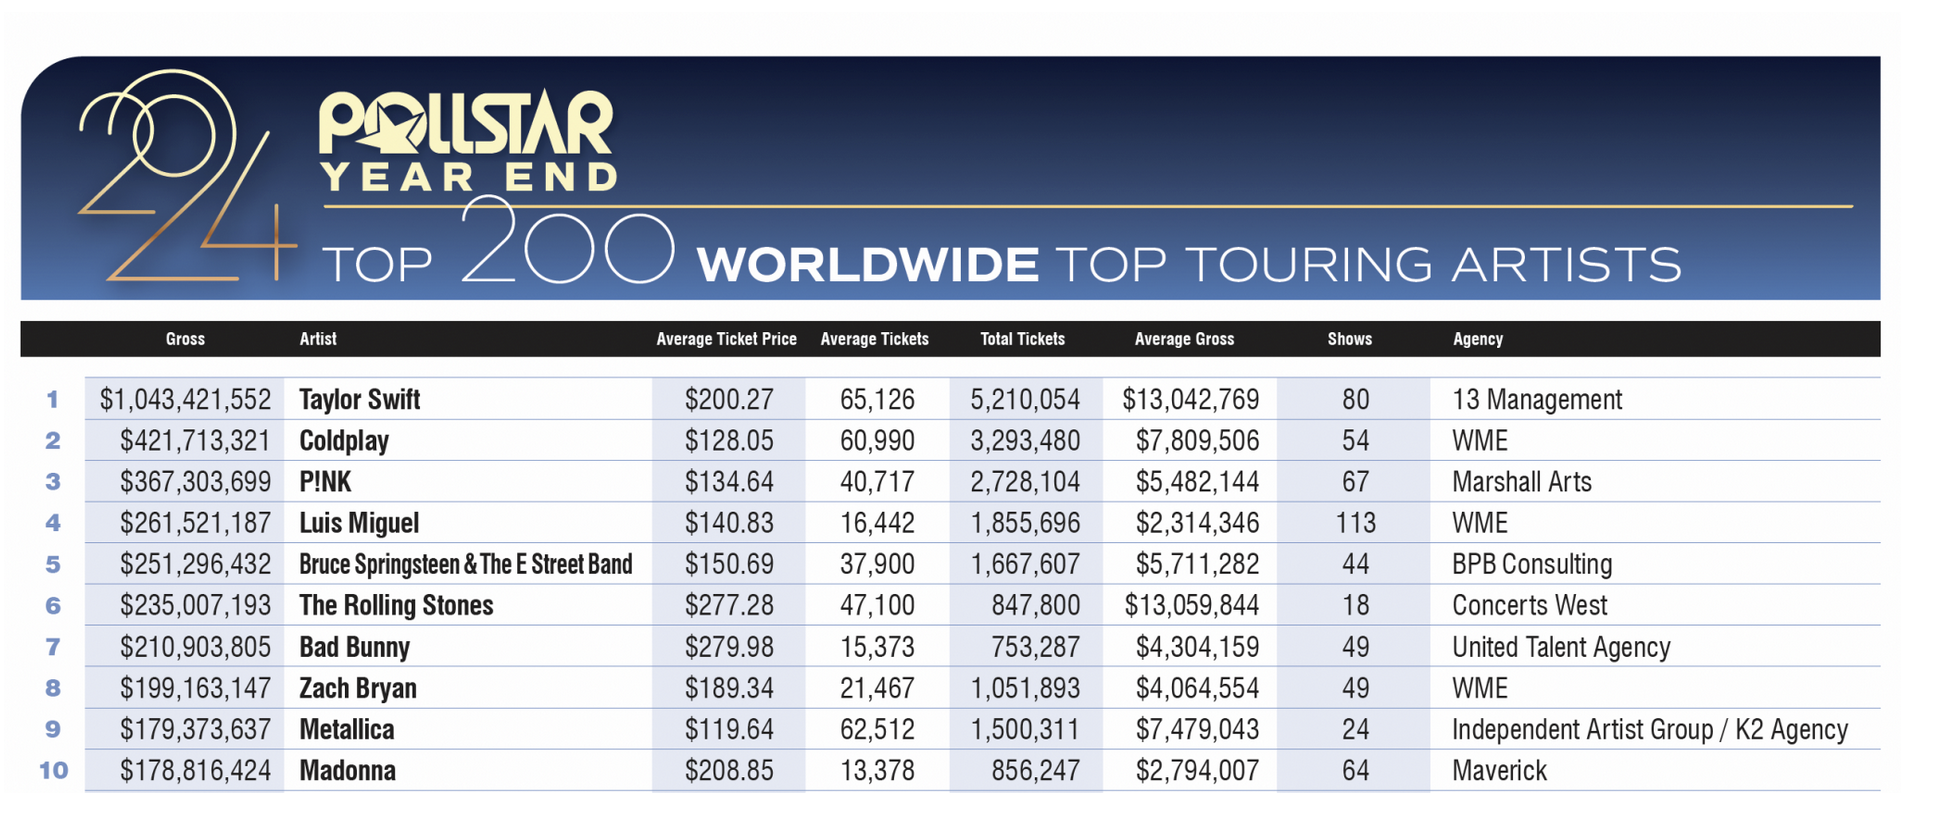Click total tickets value 1,051,893
This screenshot has height=820, width=1936.
click(1025, 688)
